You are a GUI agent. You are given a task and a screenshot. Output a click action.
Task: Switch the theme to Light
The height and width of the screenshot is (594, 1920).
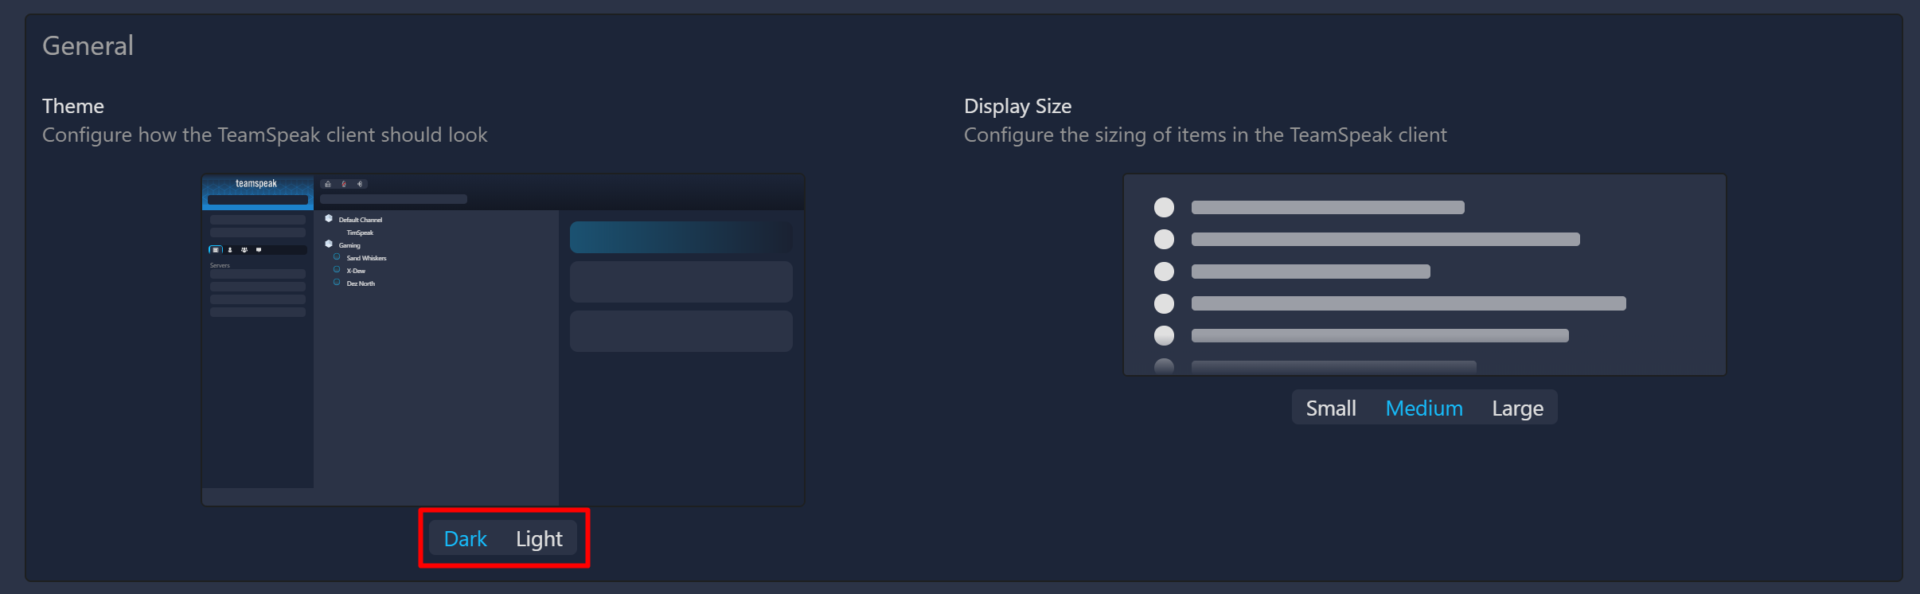[x=539, y=538]
